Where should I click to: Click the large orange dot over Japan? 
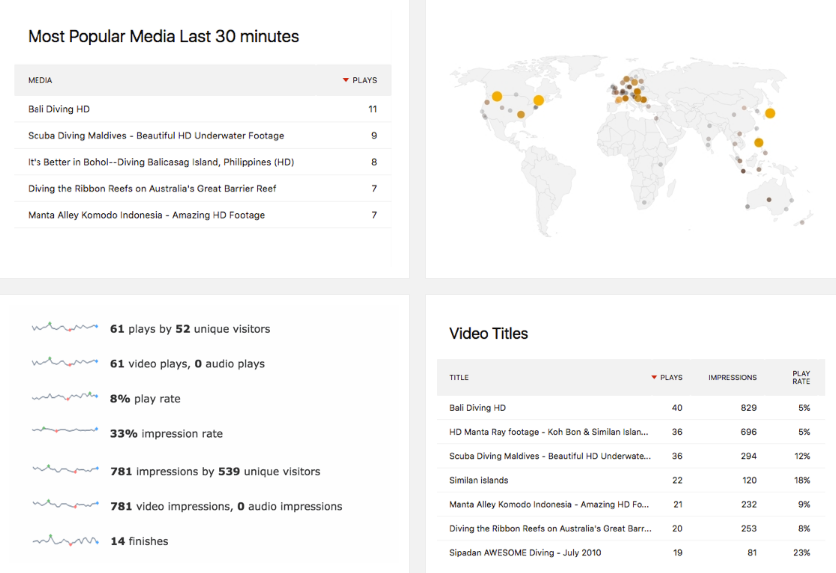[770, 113]
